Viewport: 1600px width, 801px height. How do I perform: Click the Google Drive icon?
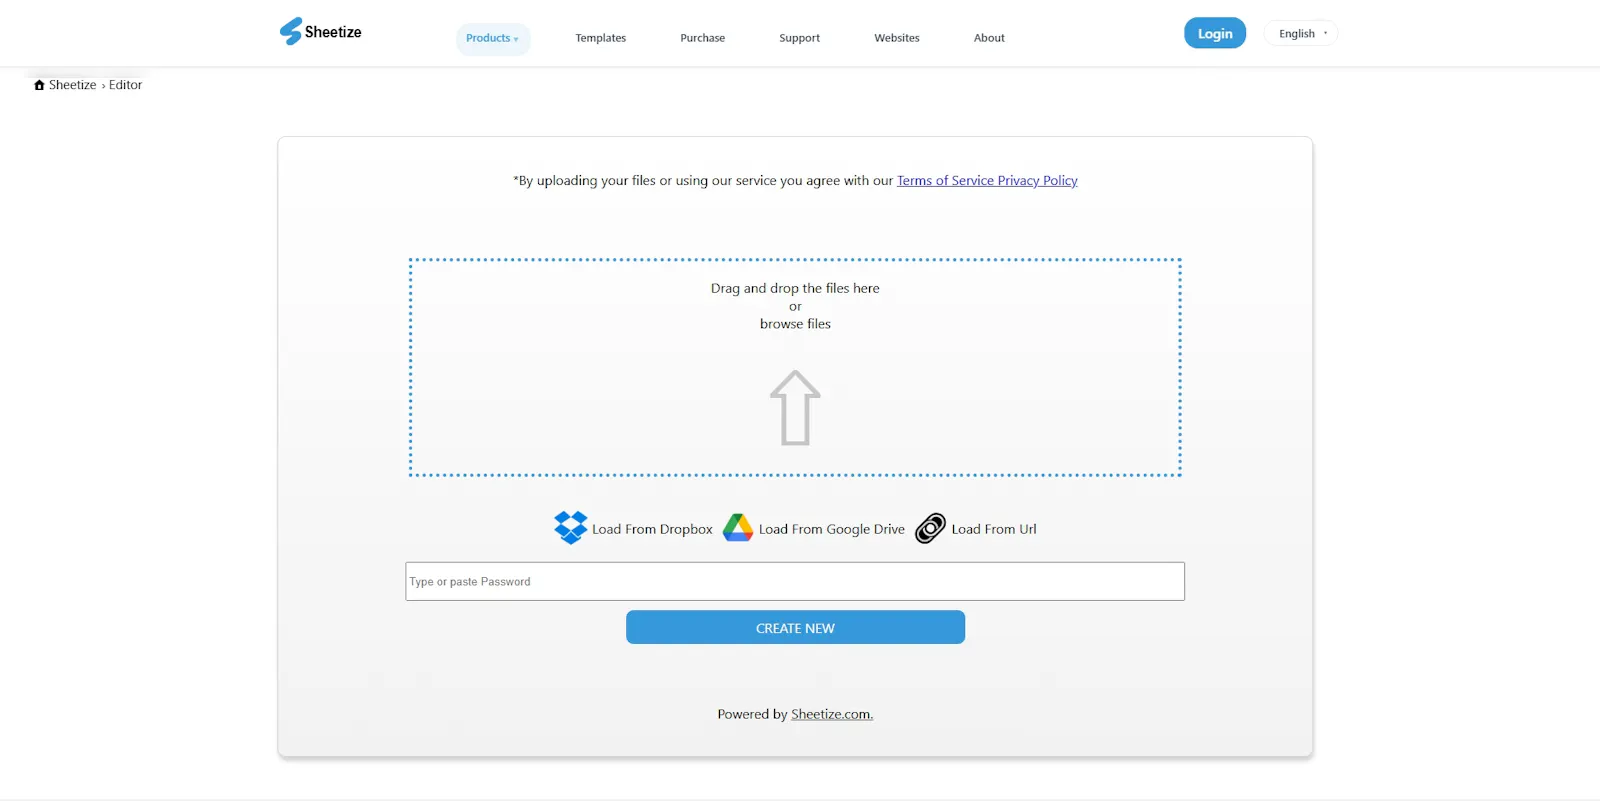(738, 528)
